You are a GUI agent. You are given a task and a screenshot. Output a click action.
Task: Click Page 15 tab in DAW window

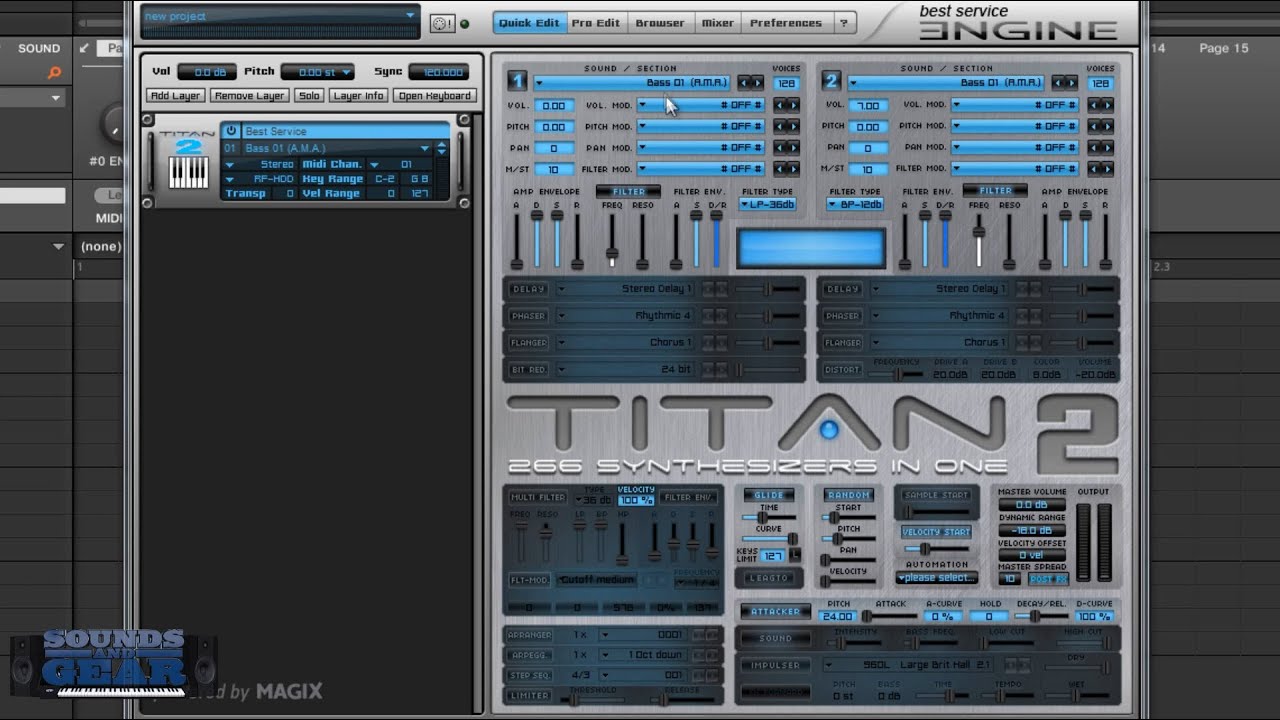point(1224,48)
